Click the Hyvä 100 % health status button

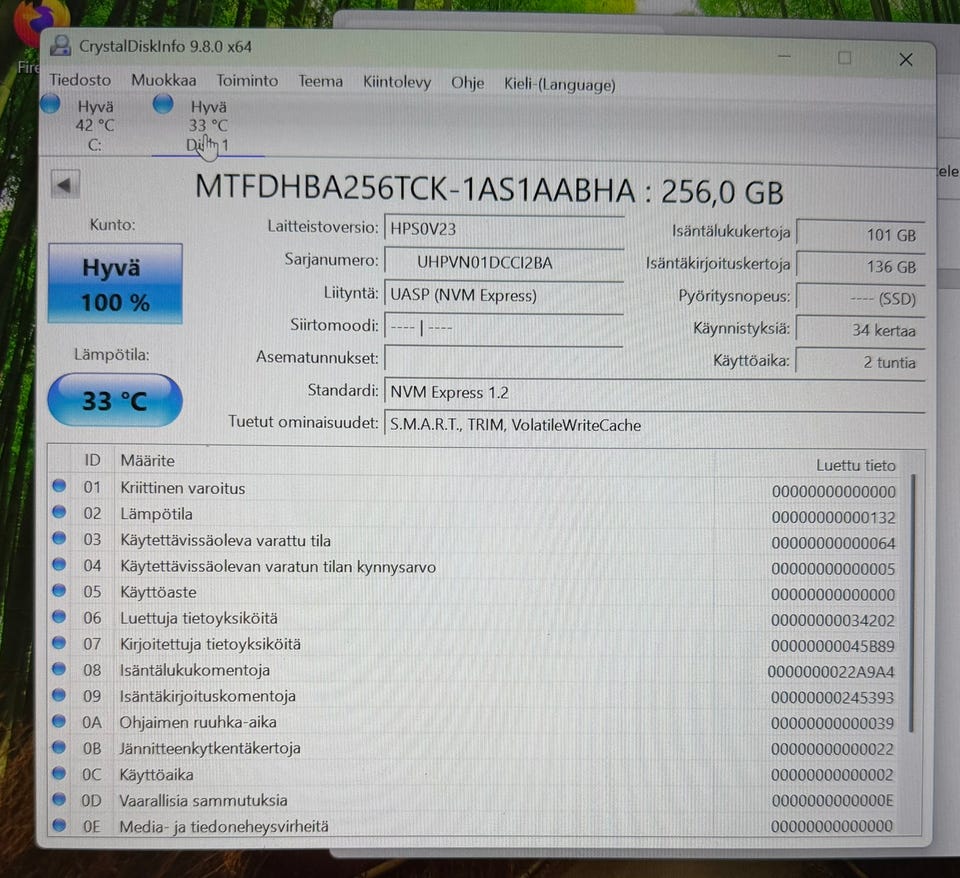tap(115, 283)
